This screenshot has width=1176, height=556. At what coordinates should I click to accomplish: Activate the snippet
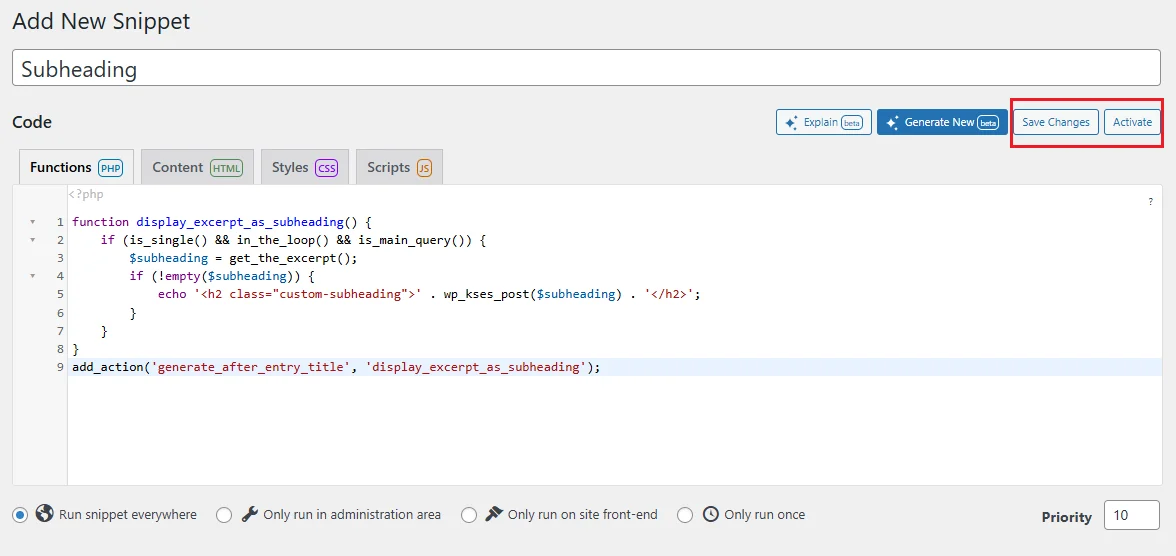[1132, 122]
